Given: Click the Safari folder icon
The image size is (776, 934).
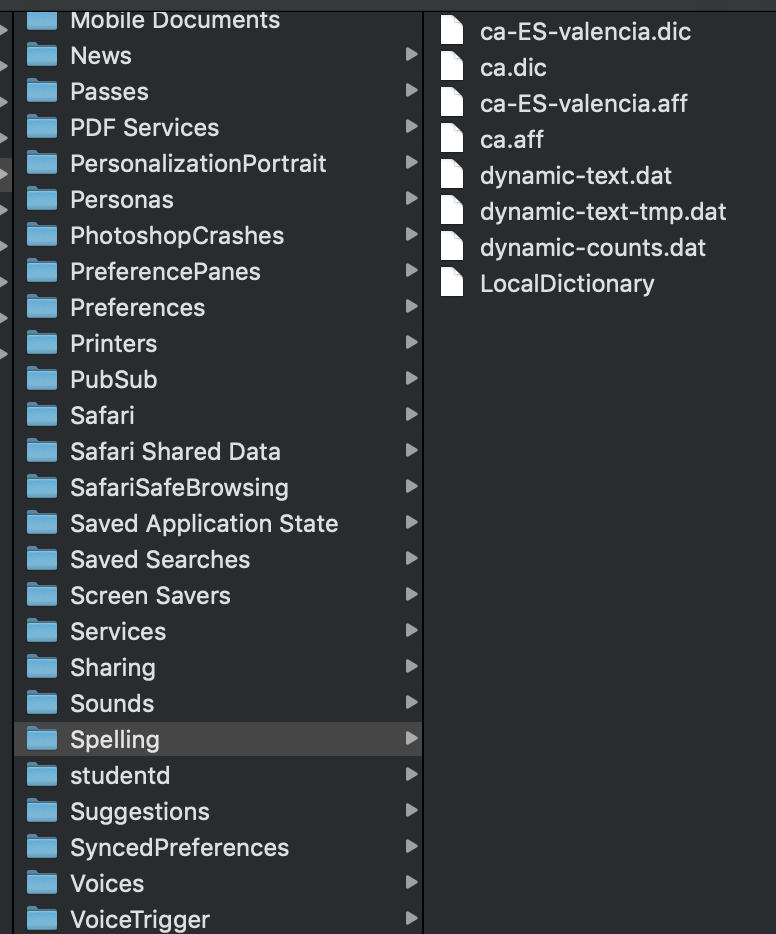Looking at the screenshot, I should click(x=42, y=415).
